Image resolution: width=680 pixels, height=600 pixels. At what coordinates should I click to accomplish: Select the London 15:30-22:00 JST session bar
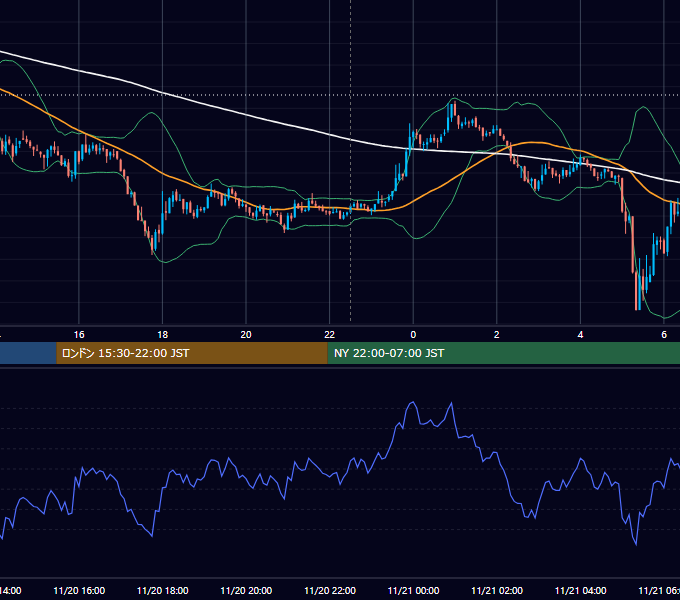click(192, 353)
